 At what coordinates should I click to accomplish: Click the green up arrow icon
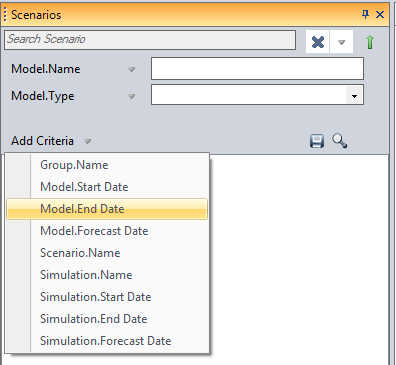(x=370, y=42)
